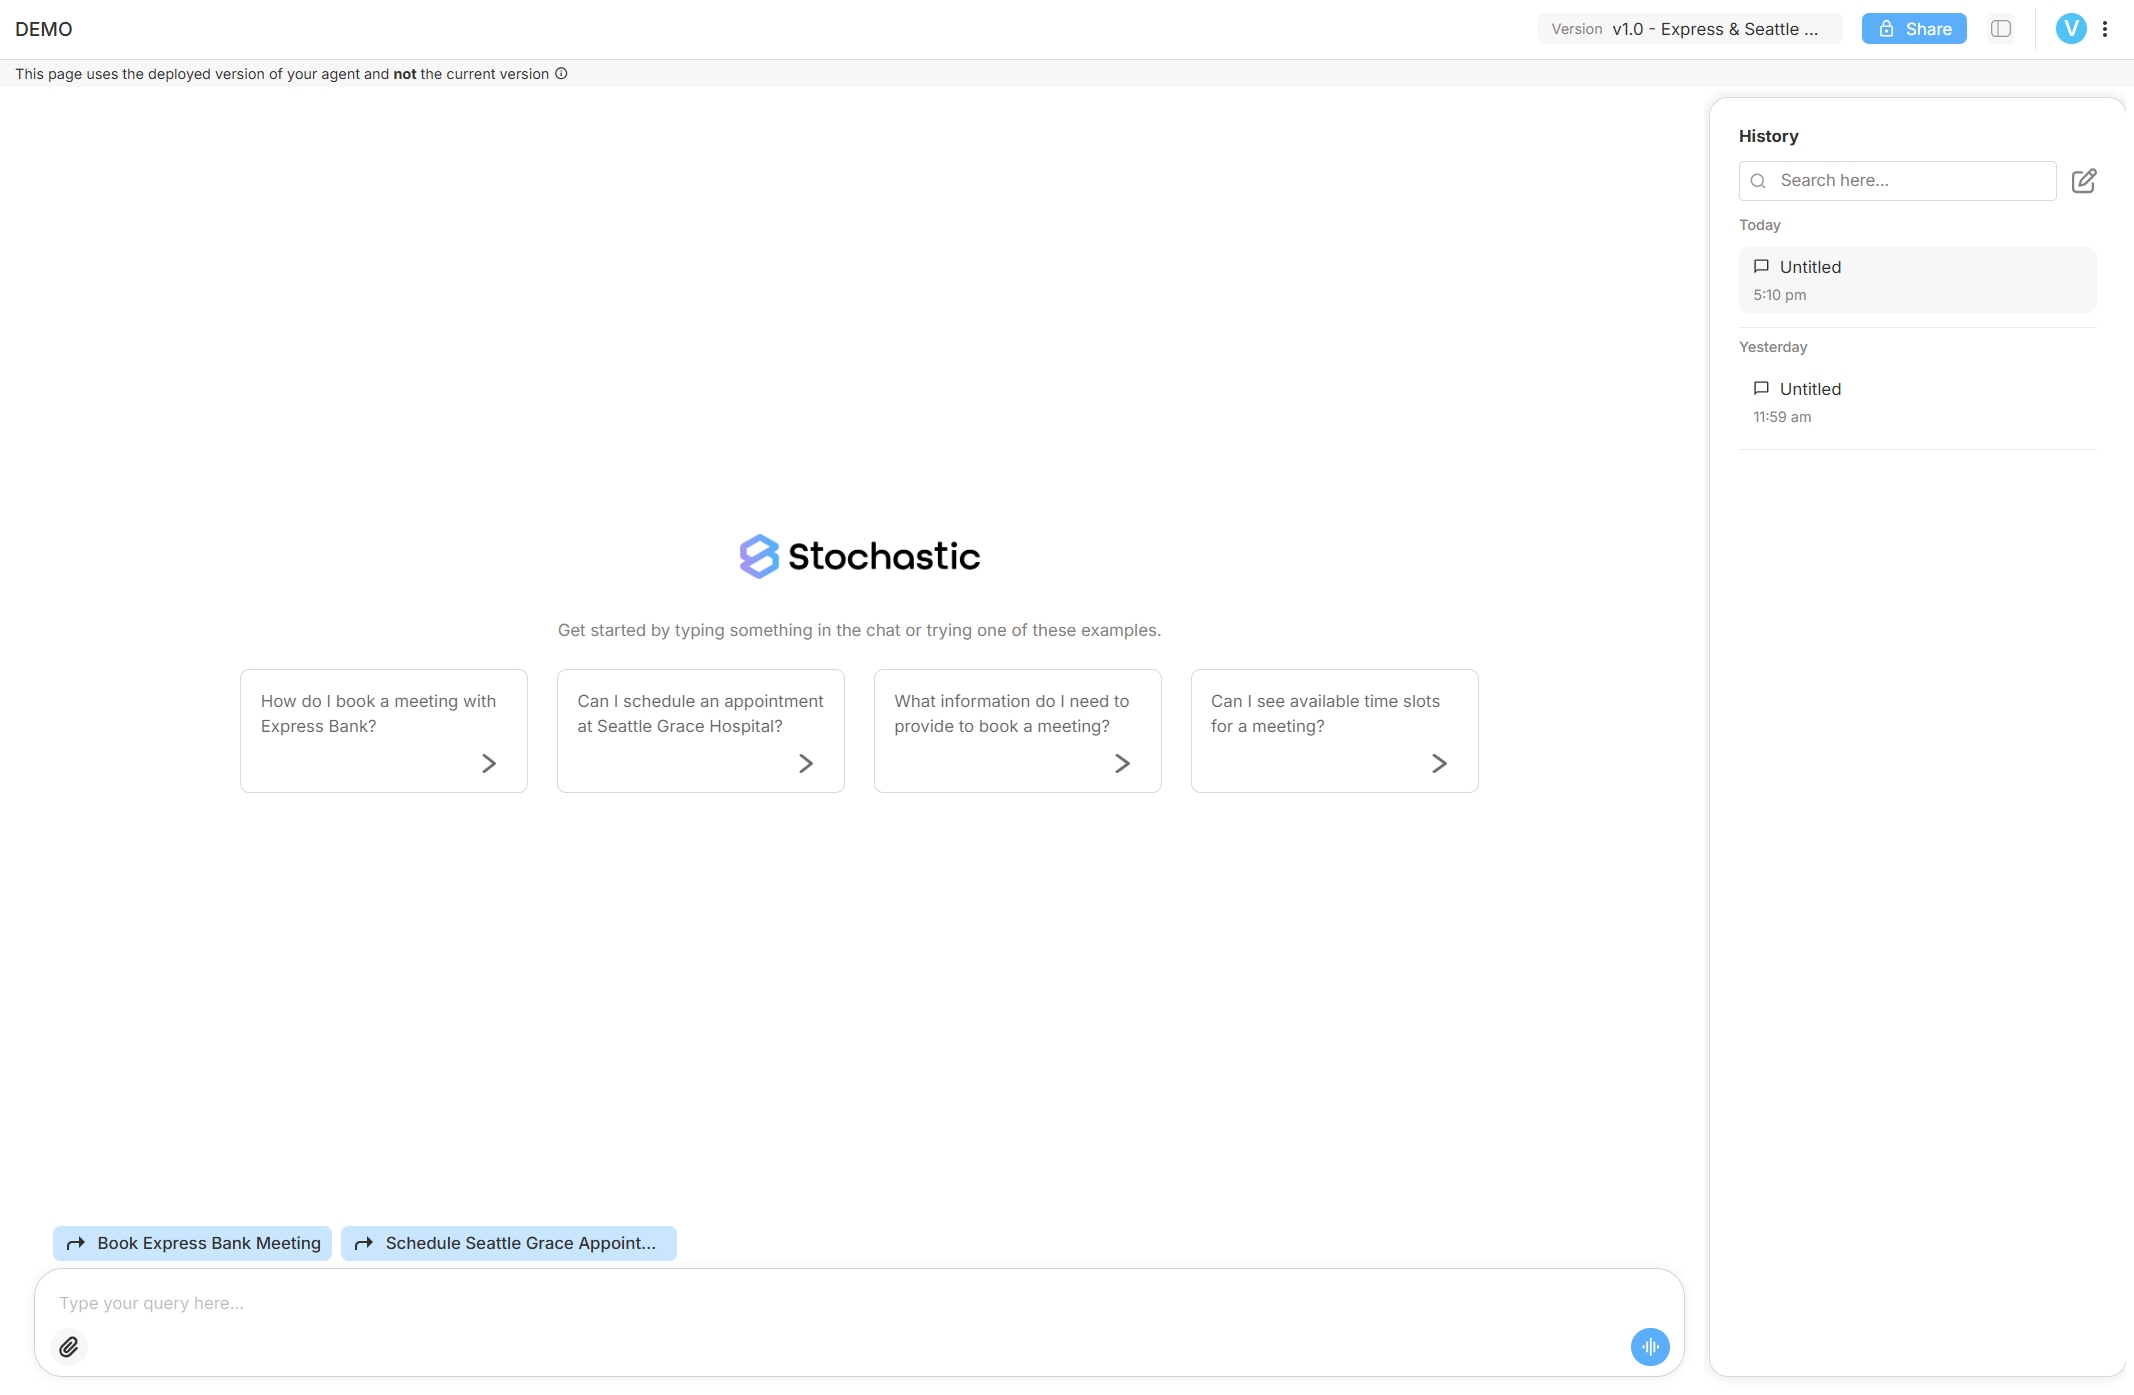Open today's Untitled chat from 5:10 pm

pos(1917,280)
